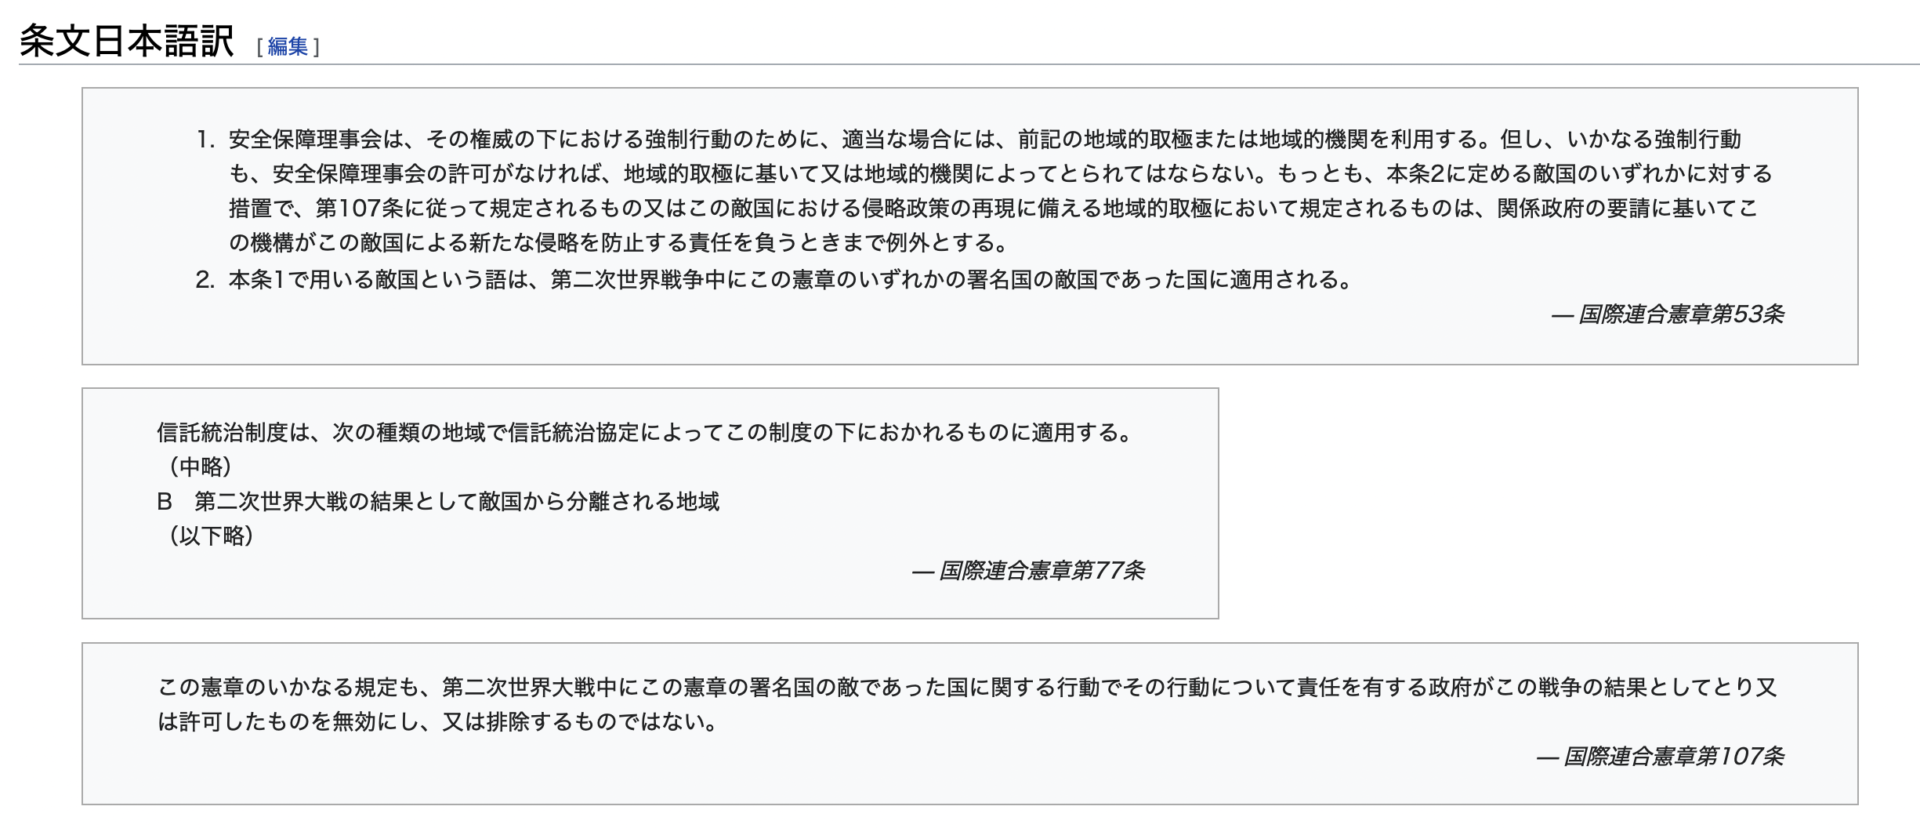Viewport: 1920px width, 828px height.
Task: Click the opening words 安全保障理事会は in item 1
Action: 316,140
